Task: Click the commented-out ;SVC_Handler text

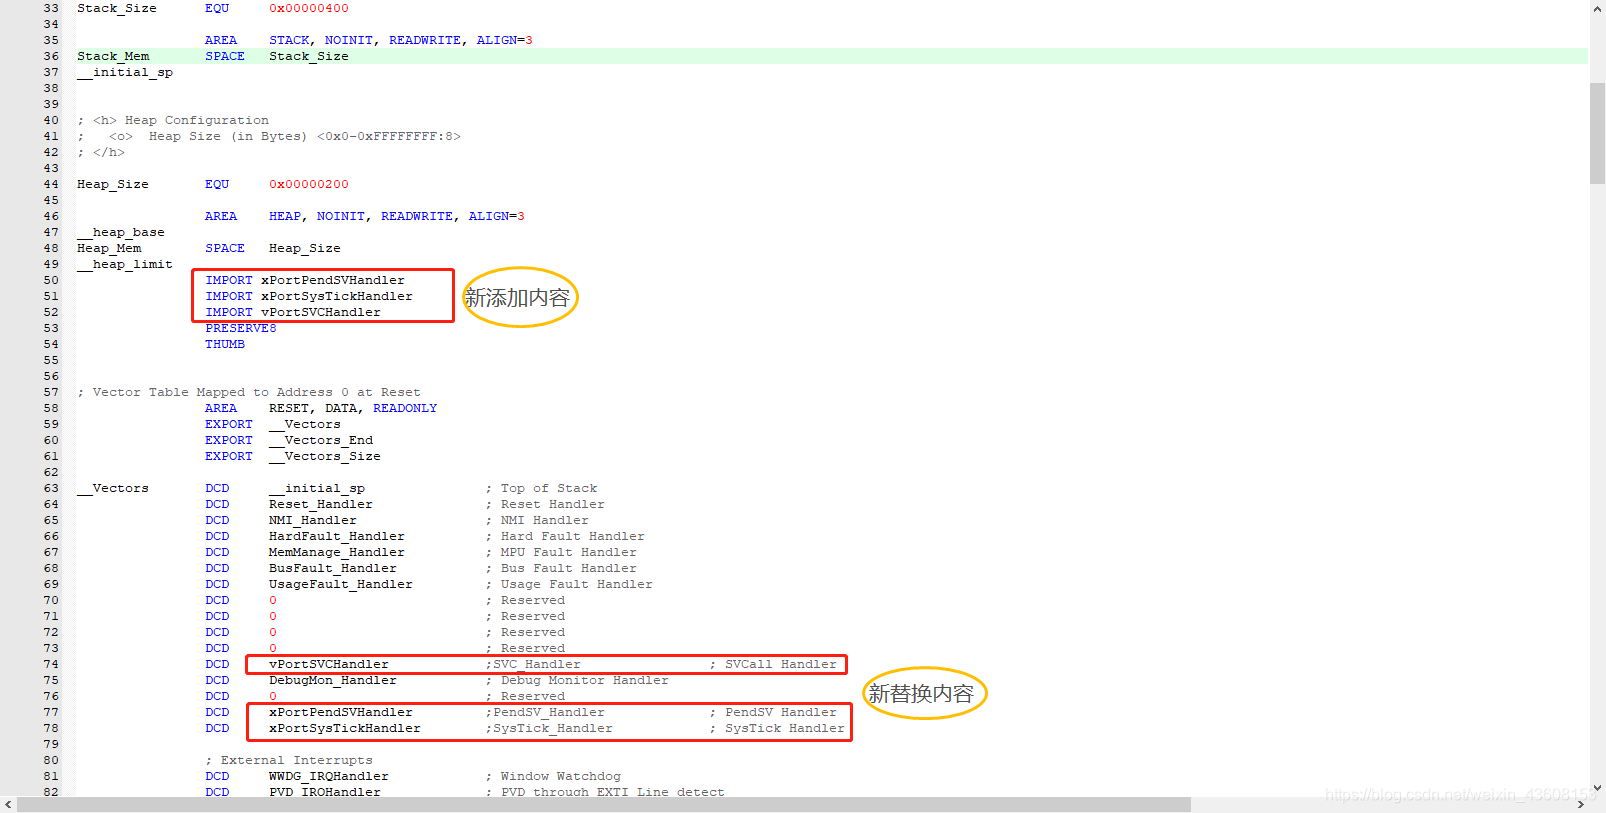Action: click(x=533, y=664)
